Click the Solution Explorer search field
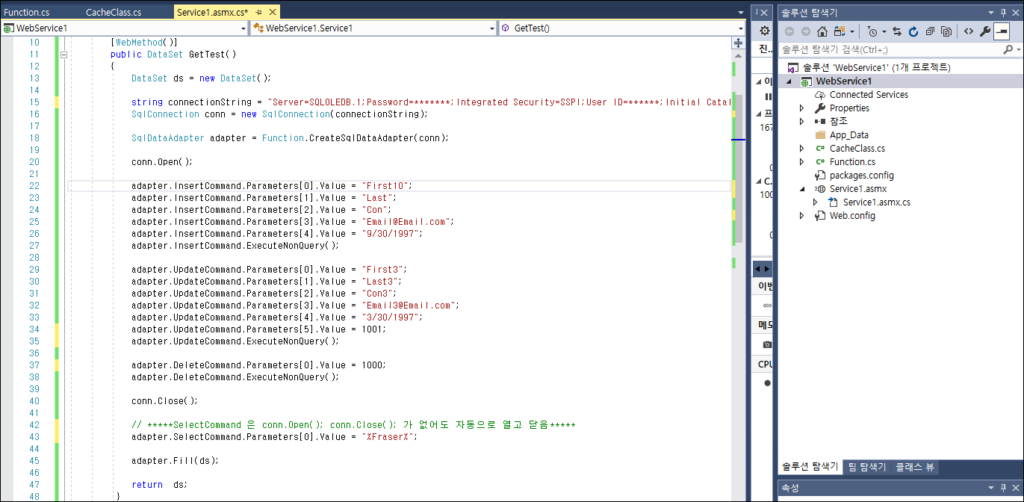The height and width of the screenshot is (502, 1024). (890, 48)
